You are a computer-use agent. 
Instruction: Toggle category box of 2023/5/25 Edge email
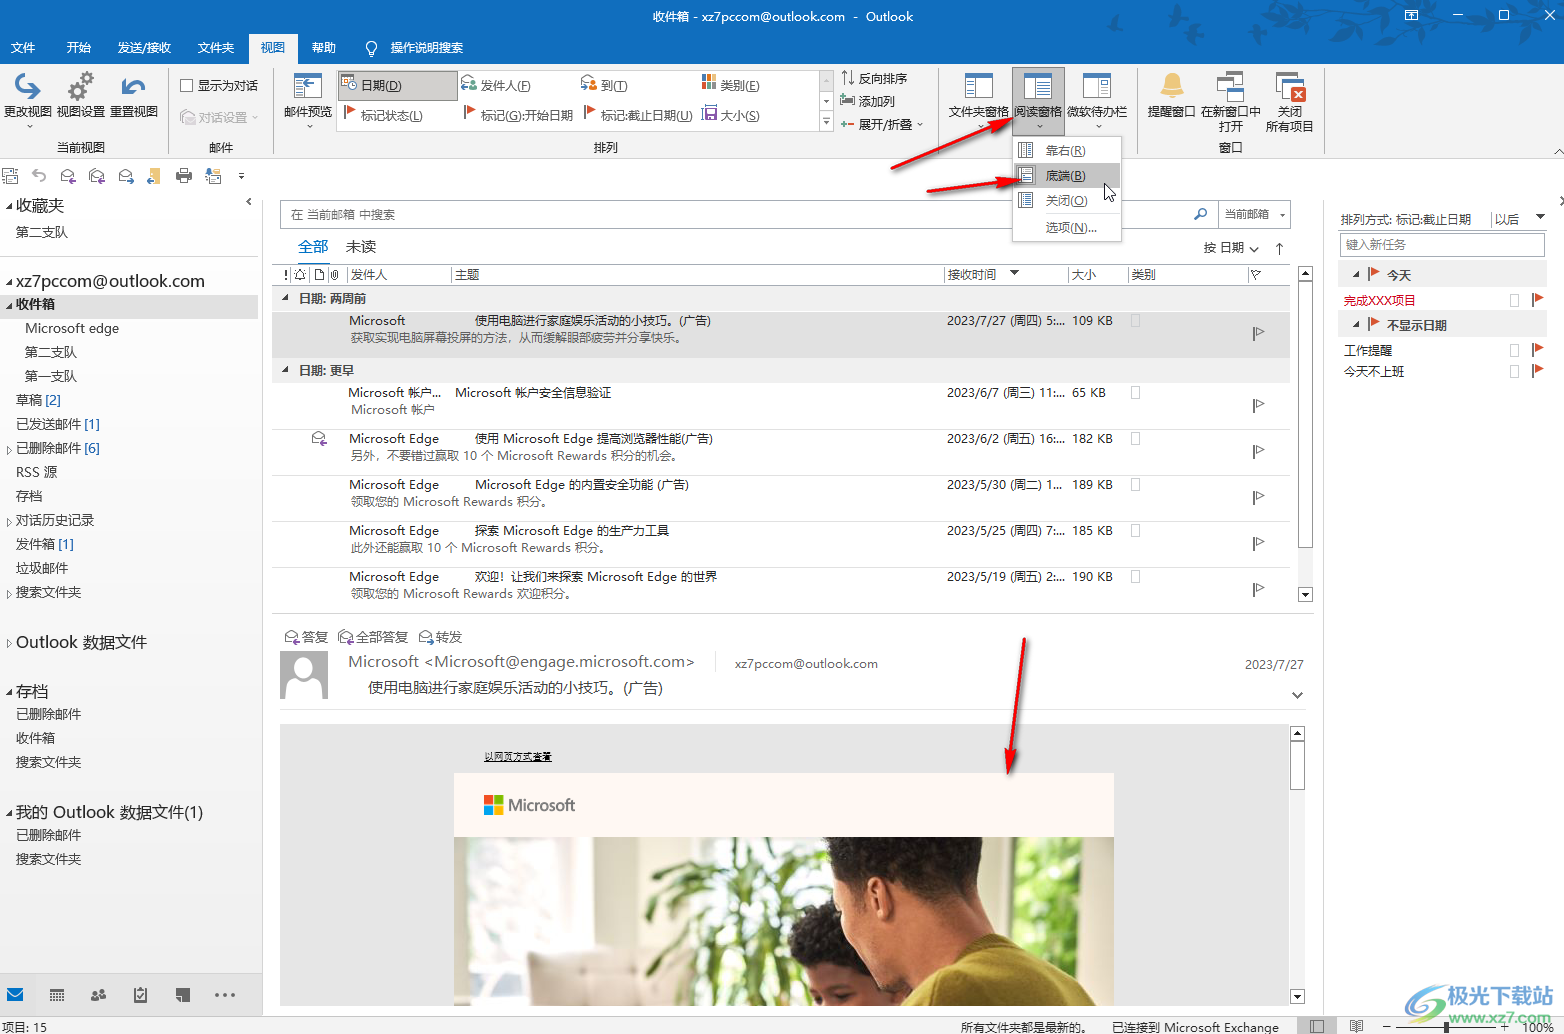[1136, 531]
